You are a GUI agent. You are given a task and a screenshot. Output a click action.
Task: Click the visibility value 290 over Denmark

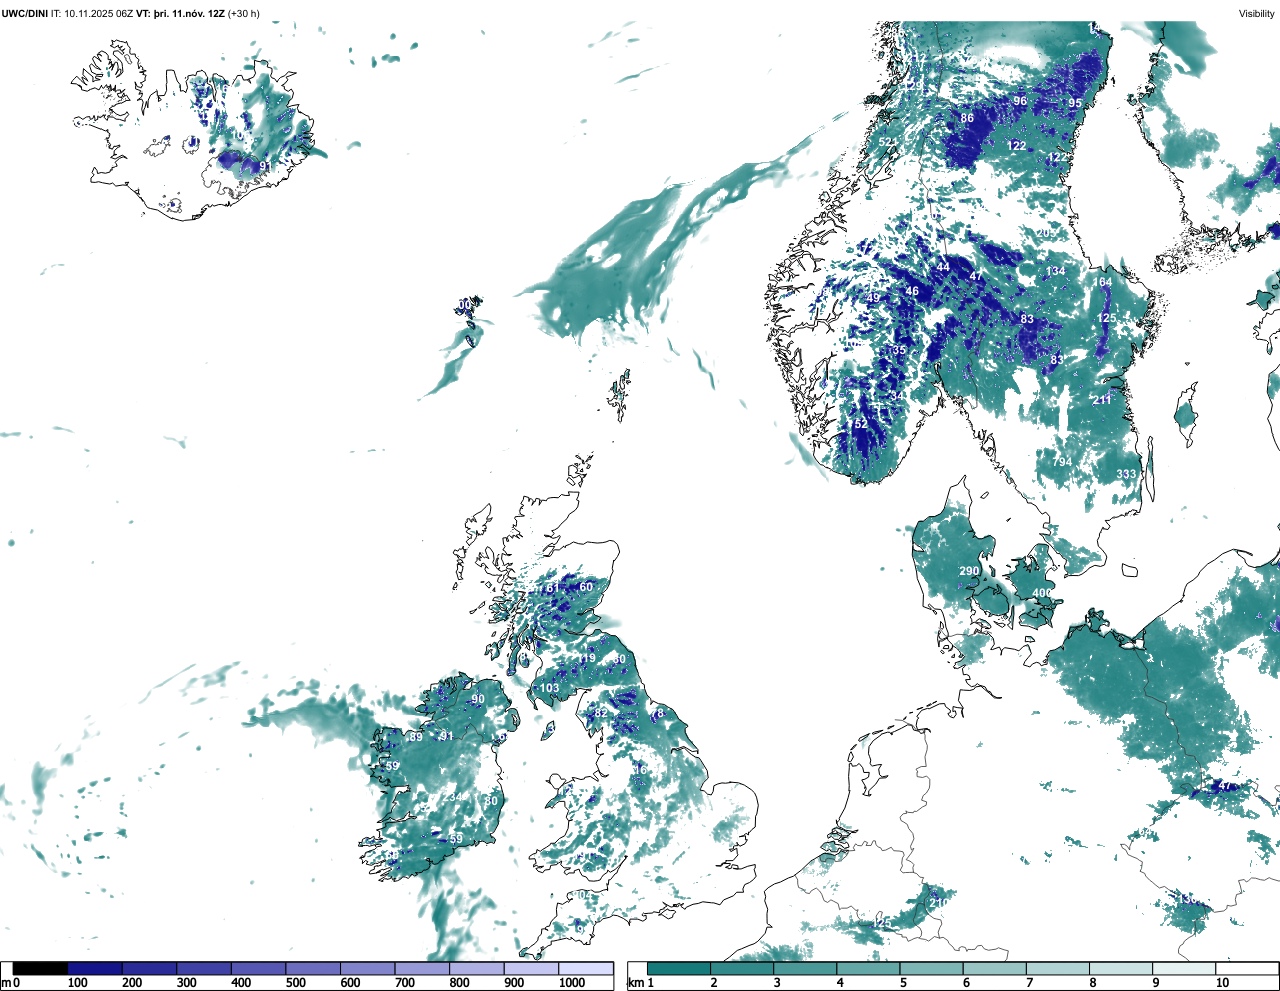pyautogui.click(x=969, y=572)
